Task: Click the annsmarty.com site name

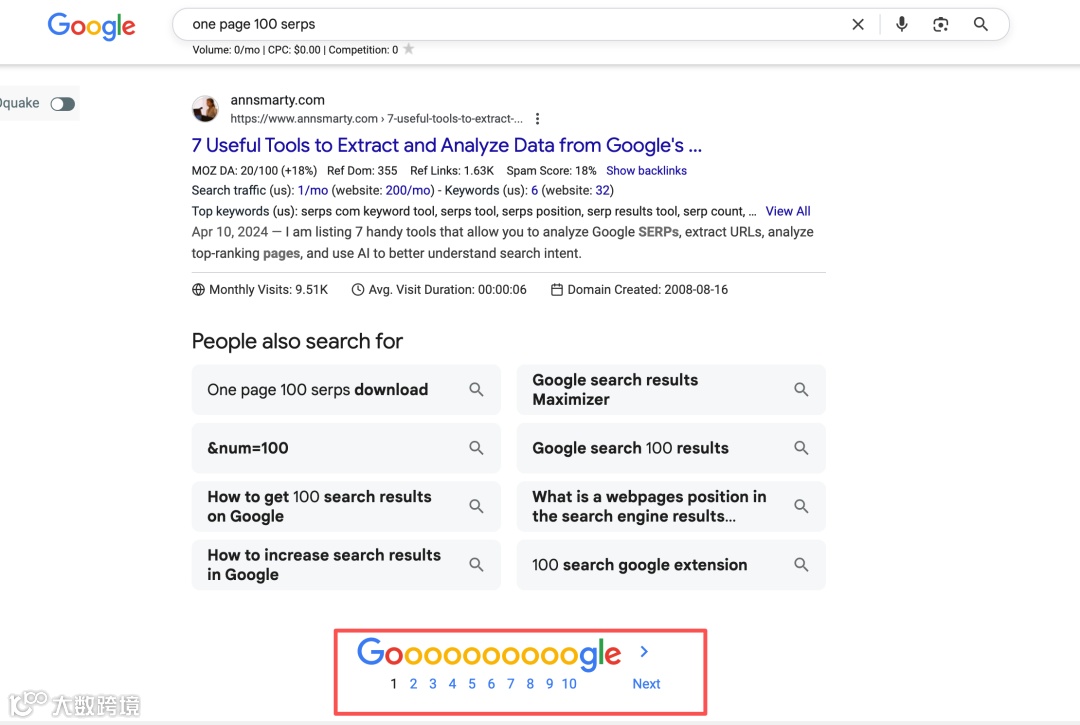Action: pyautogui.click(x=278, y=101)
